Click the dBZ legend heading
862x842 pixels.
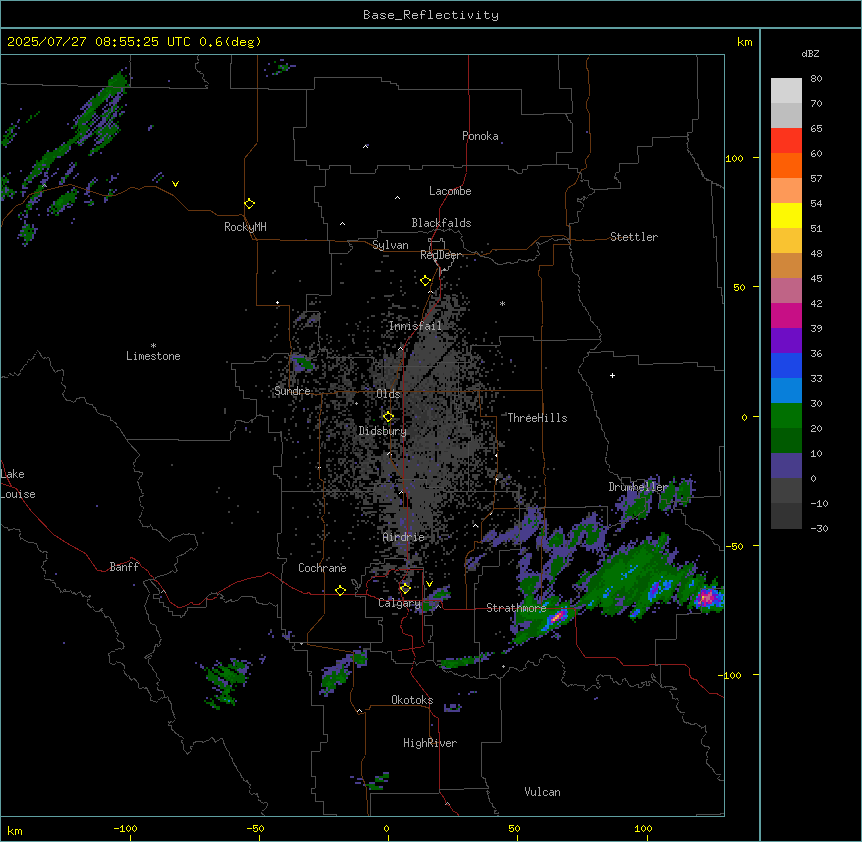pyautogui.click(x=810, y=53)
